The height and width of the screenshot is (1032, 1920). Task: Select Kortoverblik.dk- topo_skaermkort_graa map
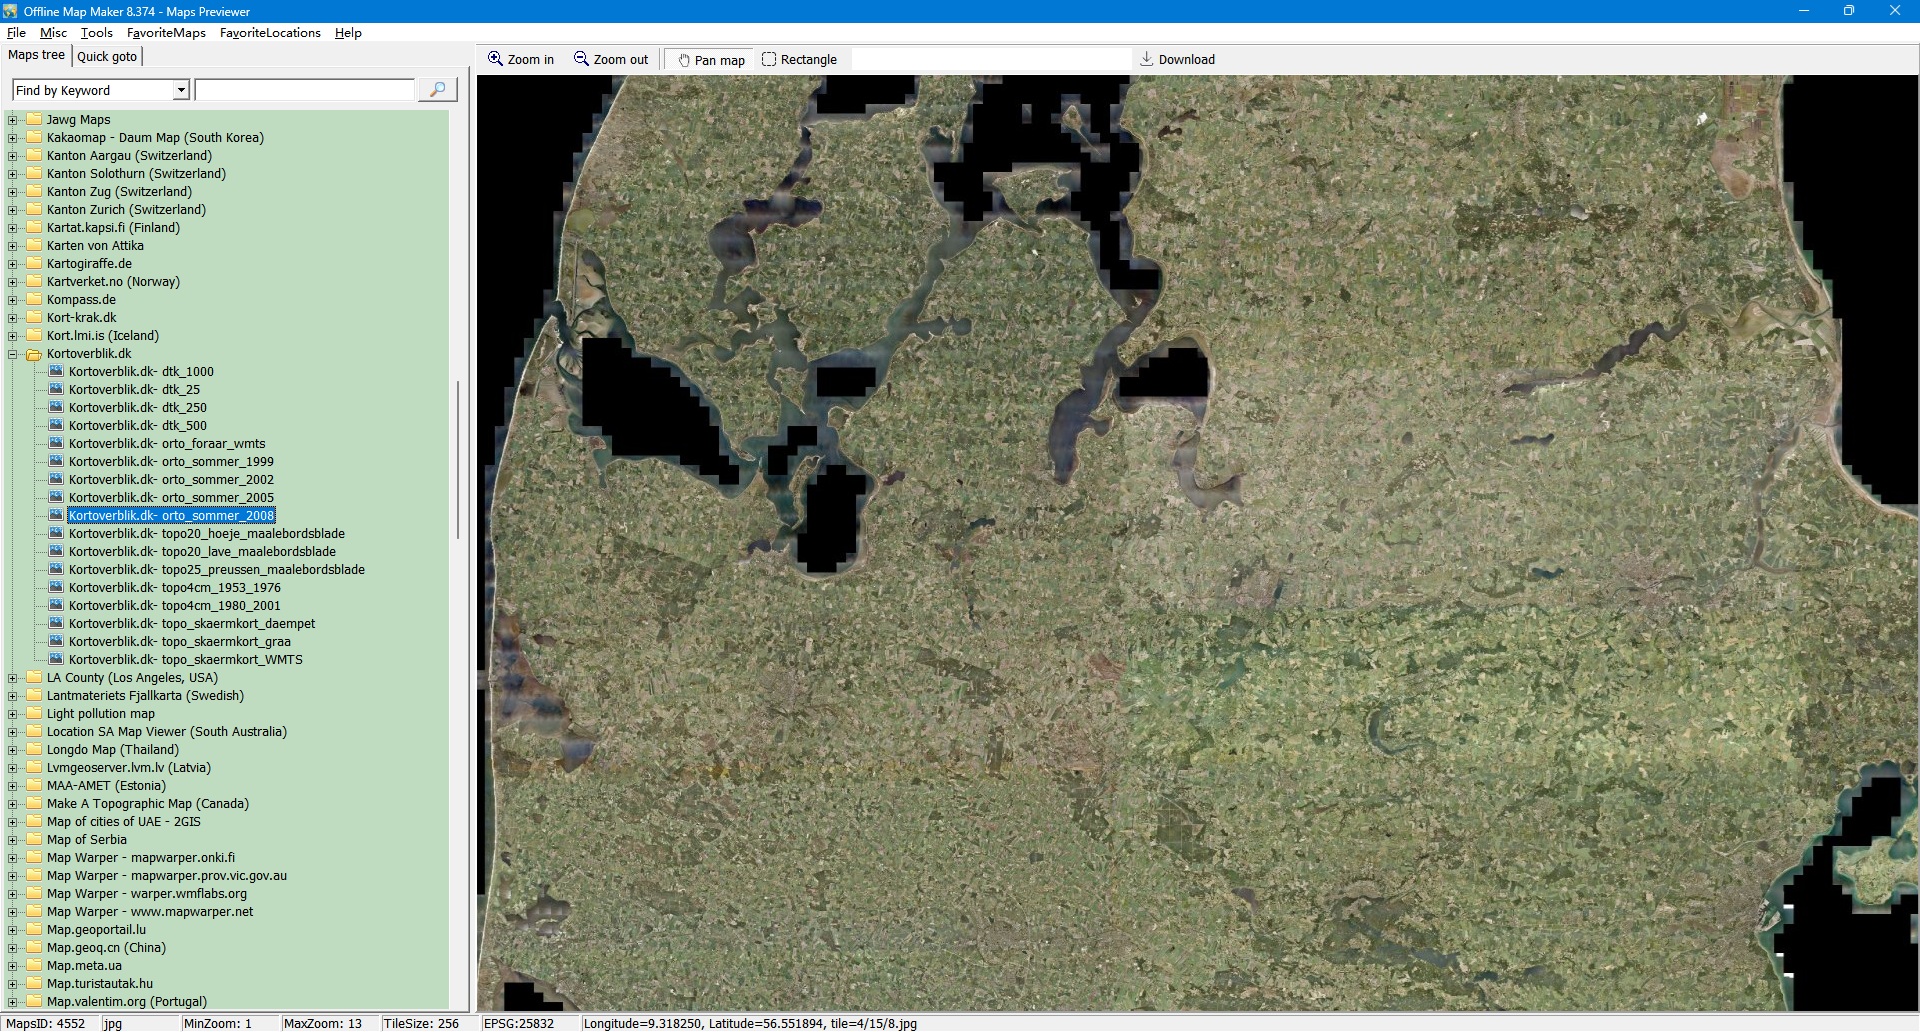point(179,642)
